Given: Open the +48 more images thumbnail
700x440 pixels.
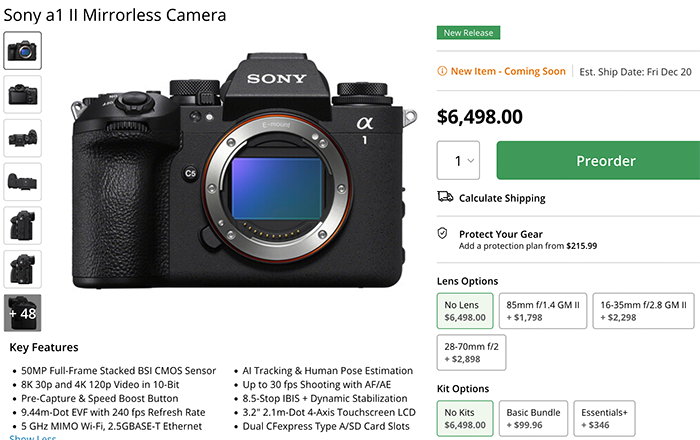Looking at the screenshot, I should coord(23,313).
